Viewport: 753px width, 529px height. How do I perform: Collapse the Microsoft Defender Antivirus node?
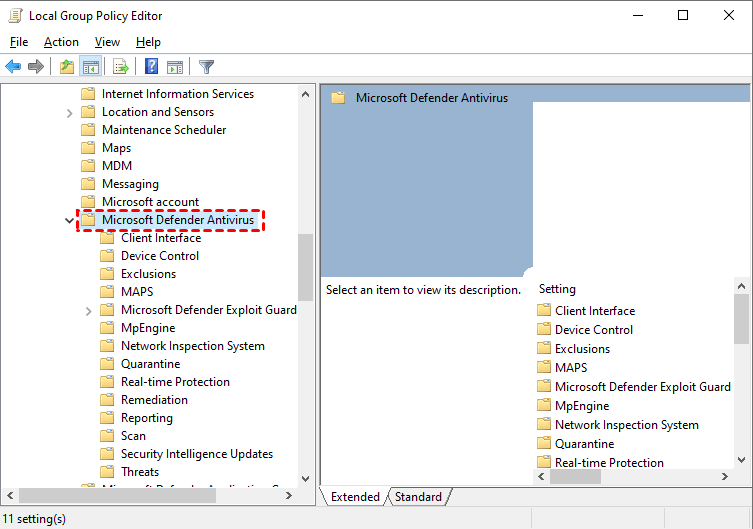click(69, 220)
